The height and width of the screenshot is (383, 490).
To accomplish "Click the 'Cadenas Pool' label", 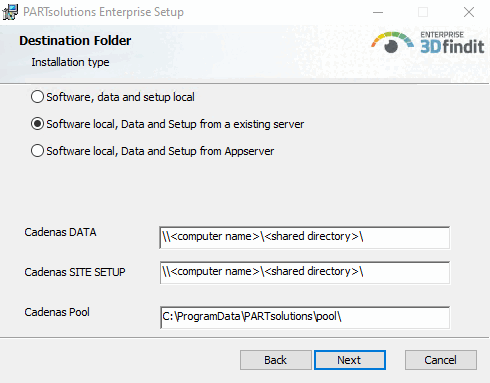I will 57,312.
